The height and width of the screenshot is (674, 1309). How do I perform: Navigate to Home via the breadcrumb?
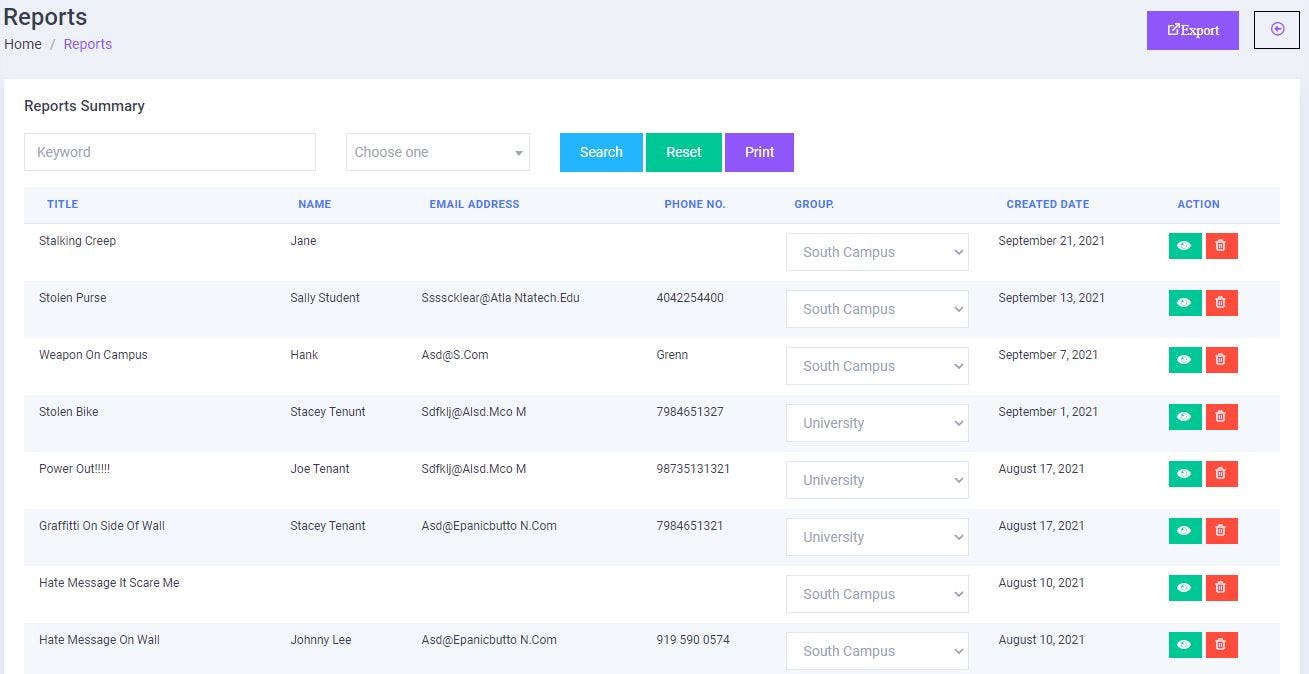click(x=22, y=44)
